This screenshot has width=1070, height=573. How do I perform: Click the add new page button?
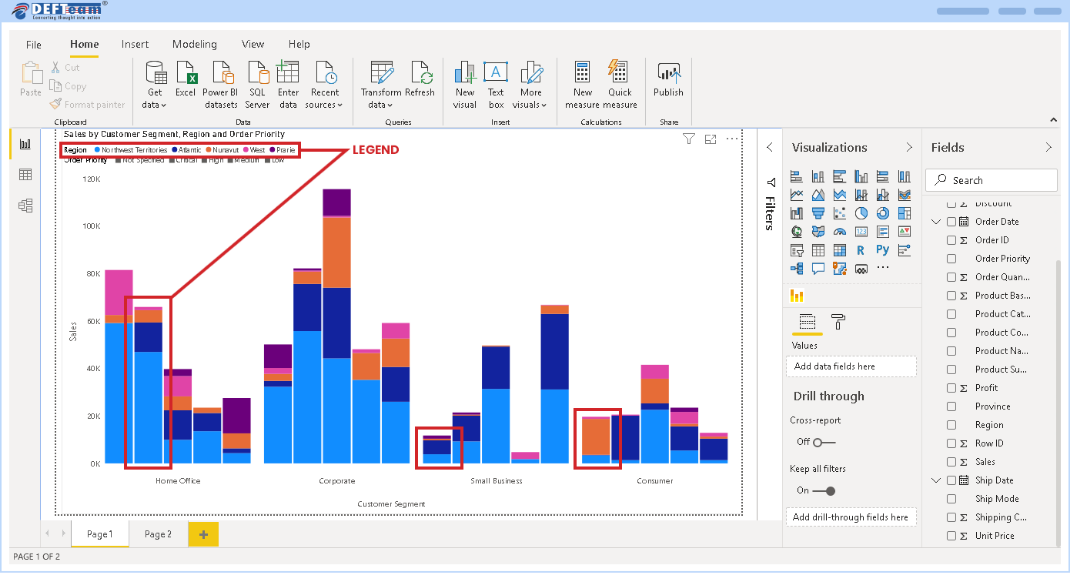(x=203, y=535)
